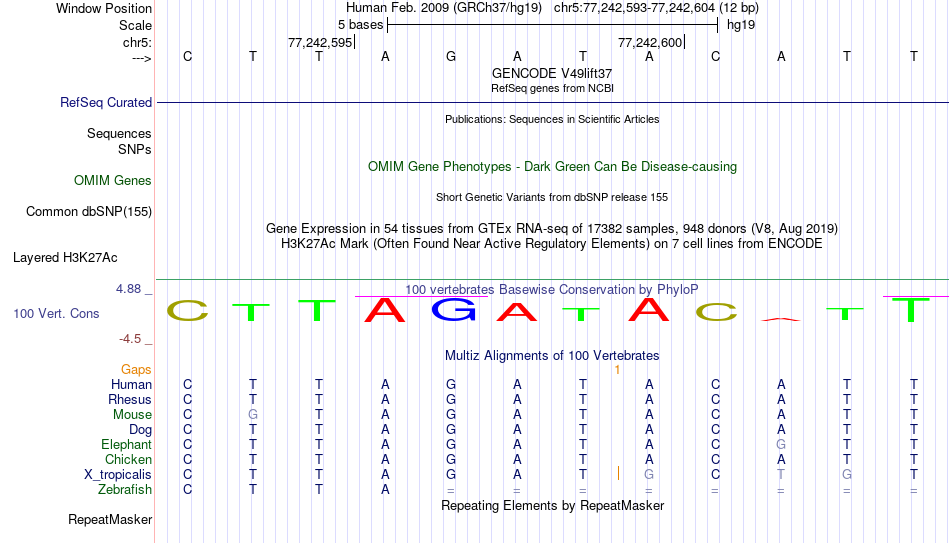Click the Dog alignment row label
This screenshot has width=950, height=543.
pyautogui.click(x=140, y=430)
